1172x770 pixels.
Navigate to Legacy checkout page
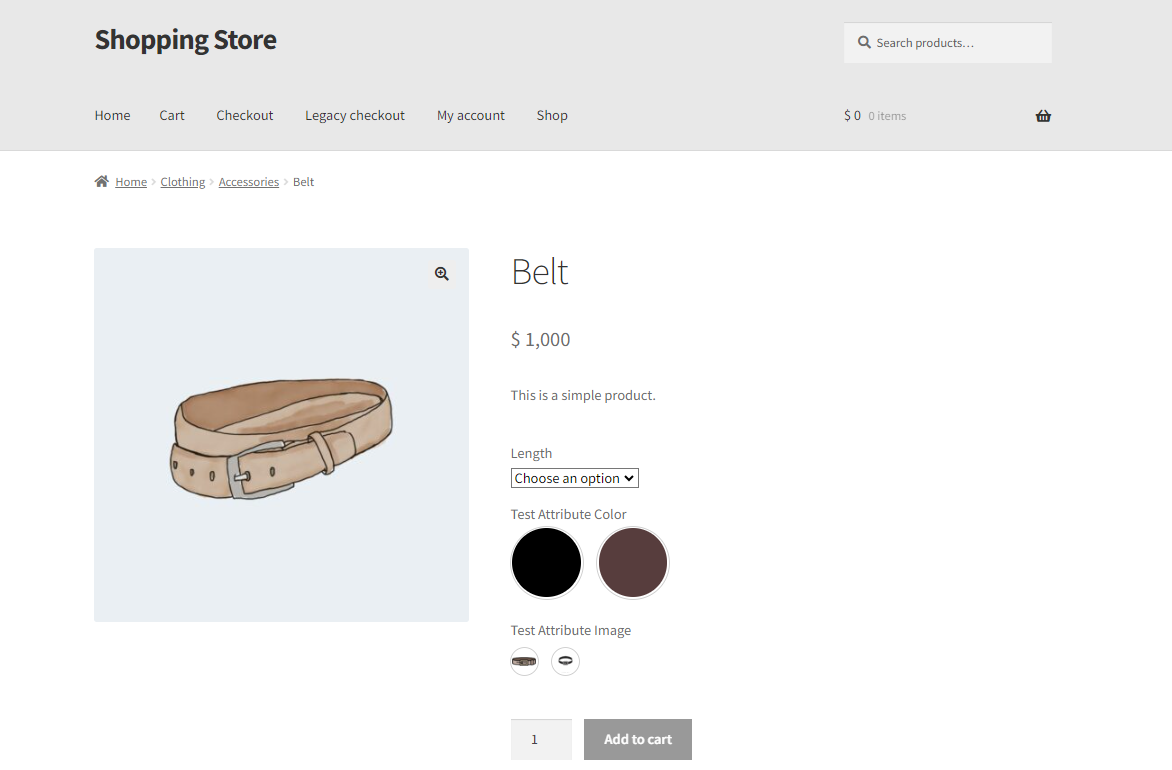pyautogui.click(x=354, y=115)
